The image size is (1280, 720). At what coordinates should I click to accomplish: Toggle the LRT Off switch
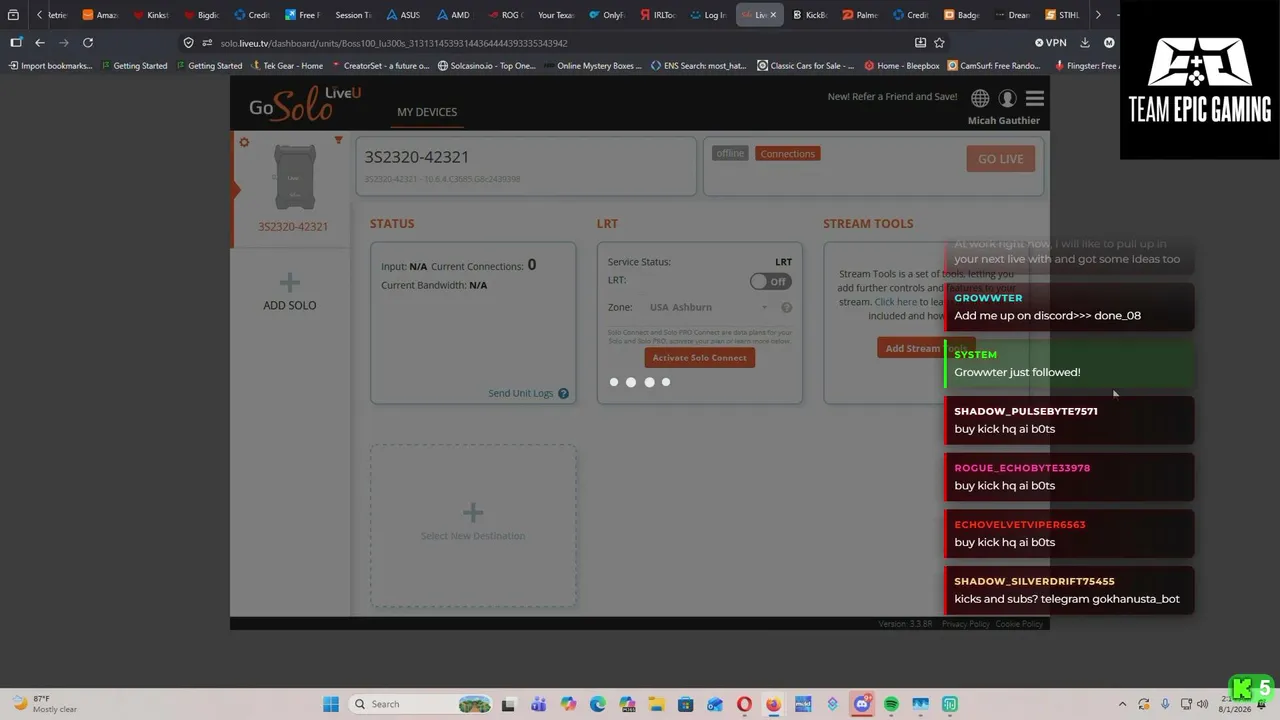pos(771,282)
